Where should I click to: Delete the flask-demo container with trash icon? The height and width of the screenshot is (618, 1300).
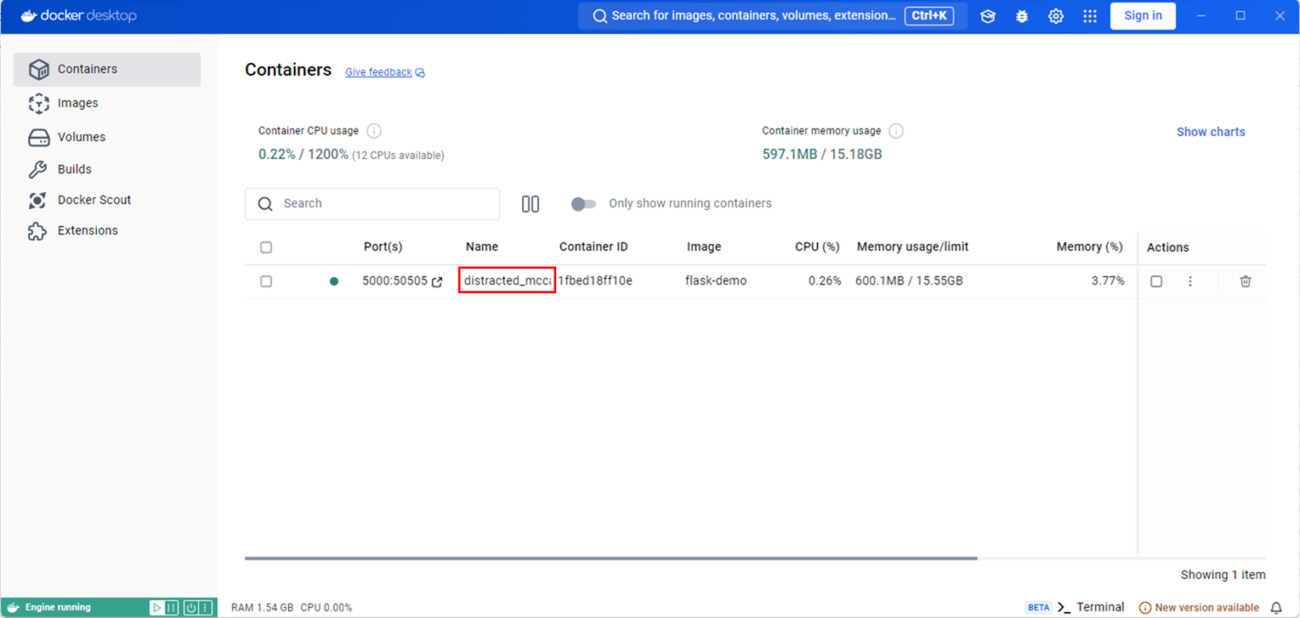[x=1245, y=281]
